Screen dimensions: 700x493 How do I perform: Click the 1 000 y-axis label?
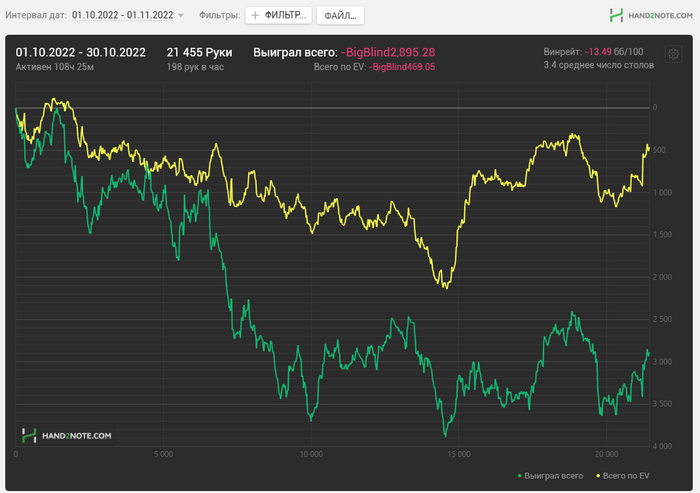[x=662, y=192]
